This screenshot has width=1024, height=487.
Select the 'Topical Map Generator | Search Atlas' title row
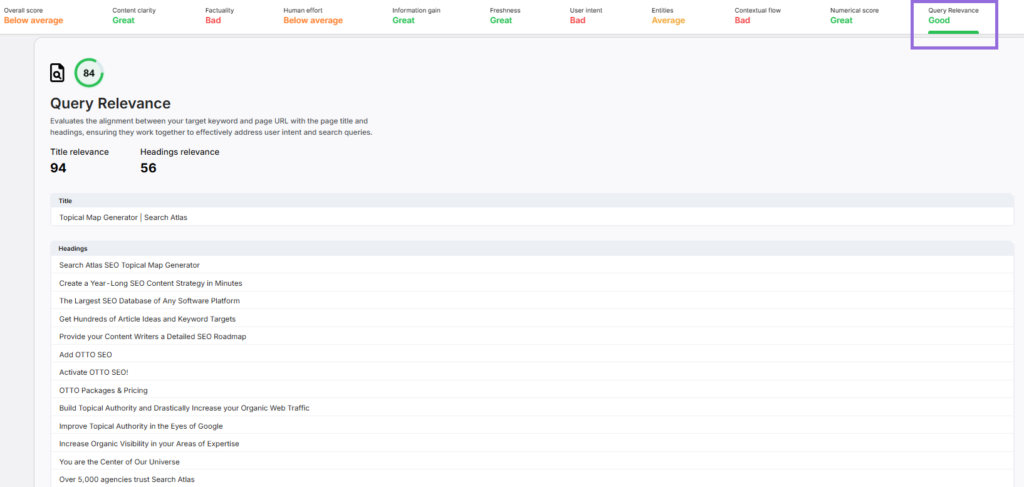532,217
